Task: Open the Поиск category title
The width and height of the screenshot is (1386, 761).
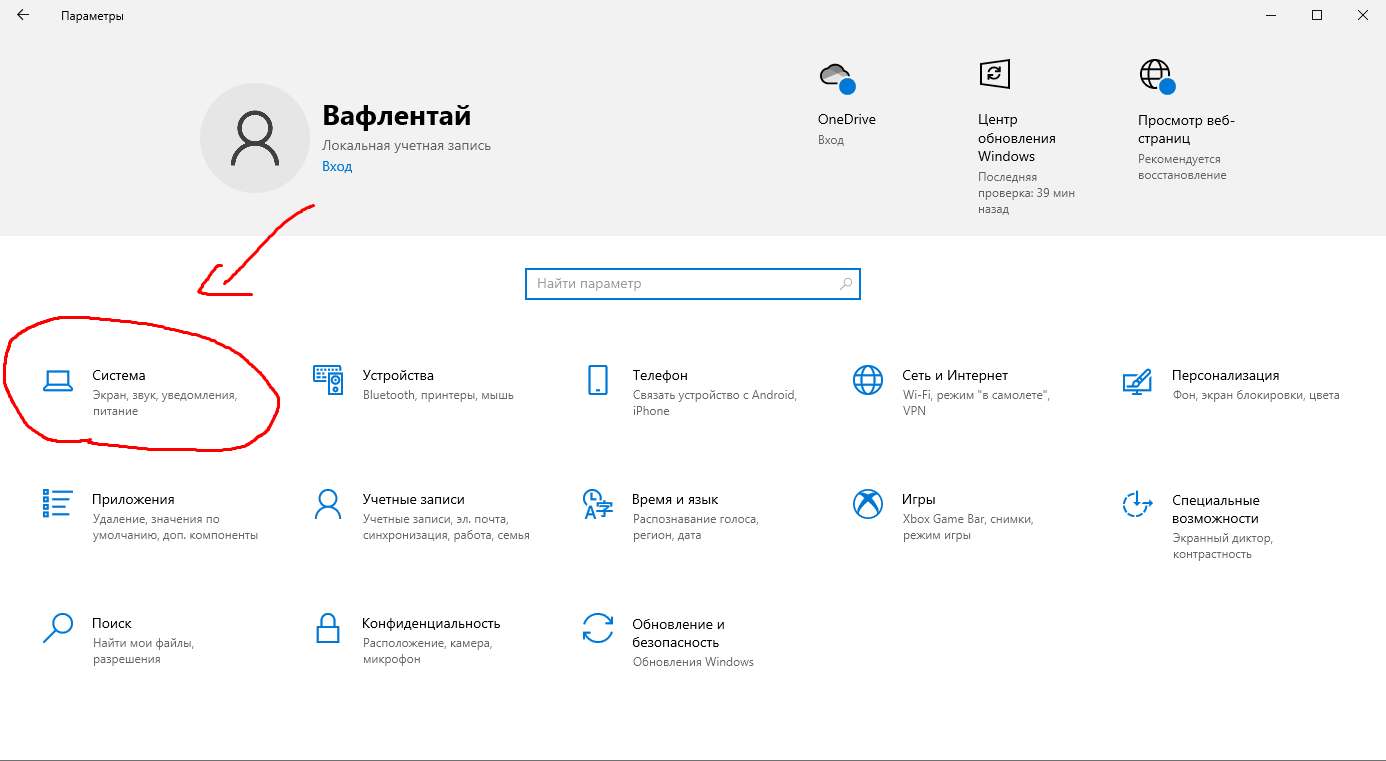Action: [x=112, y=623]
